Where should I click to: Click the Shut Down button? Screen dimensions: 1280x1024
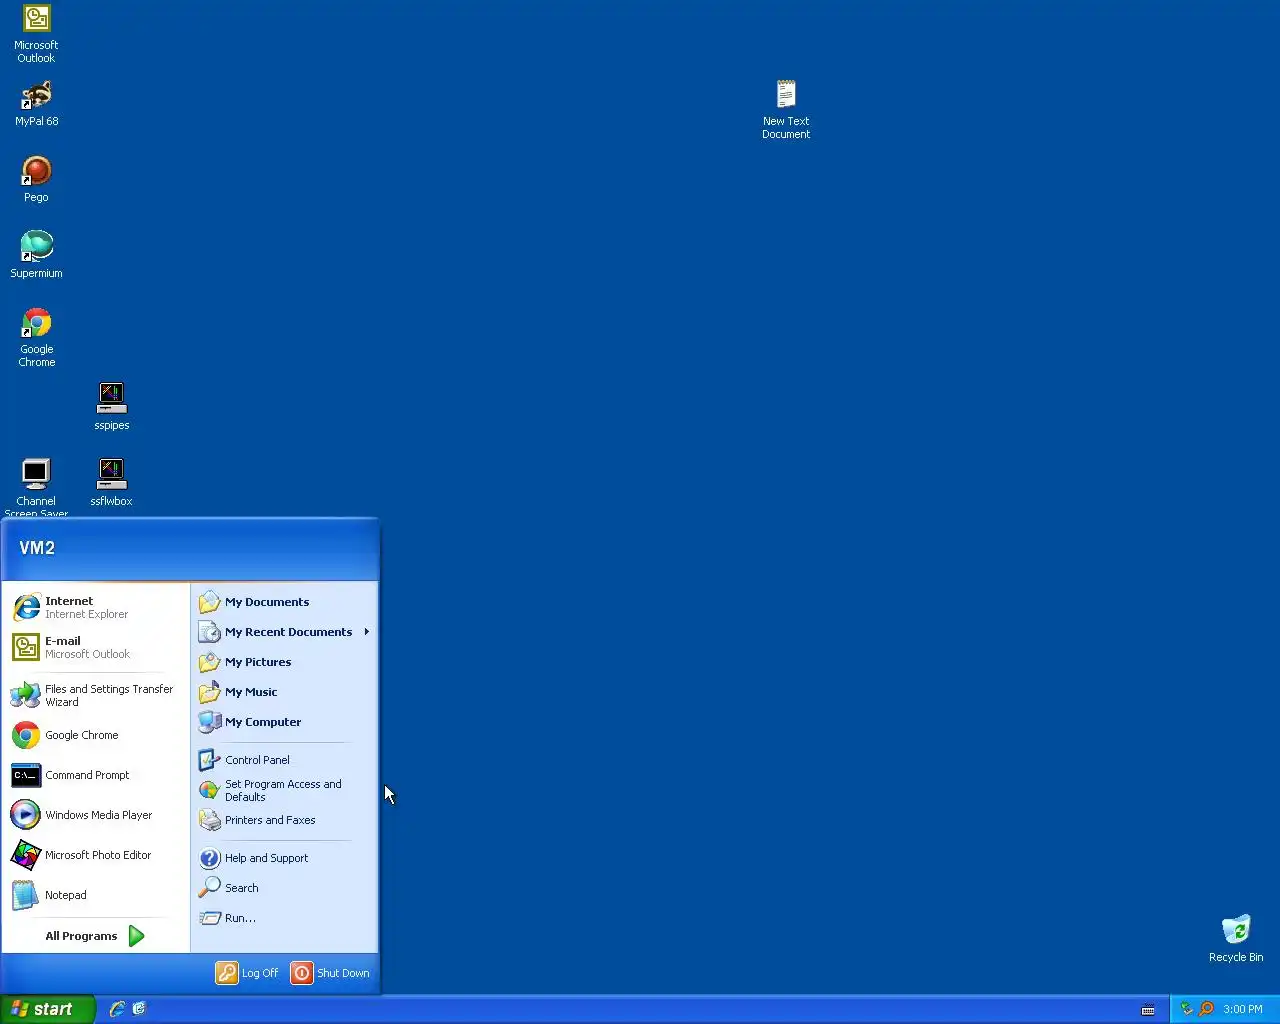(331, 973)
